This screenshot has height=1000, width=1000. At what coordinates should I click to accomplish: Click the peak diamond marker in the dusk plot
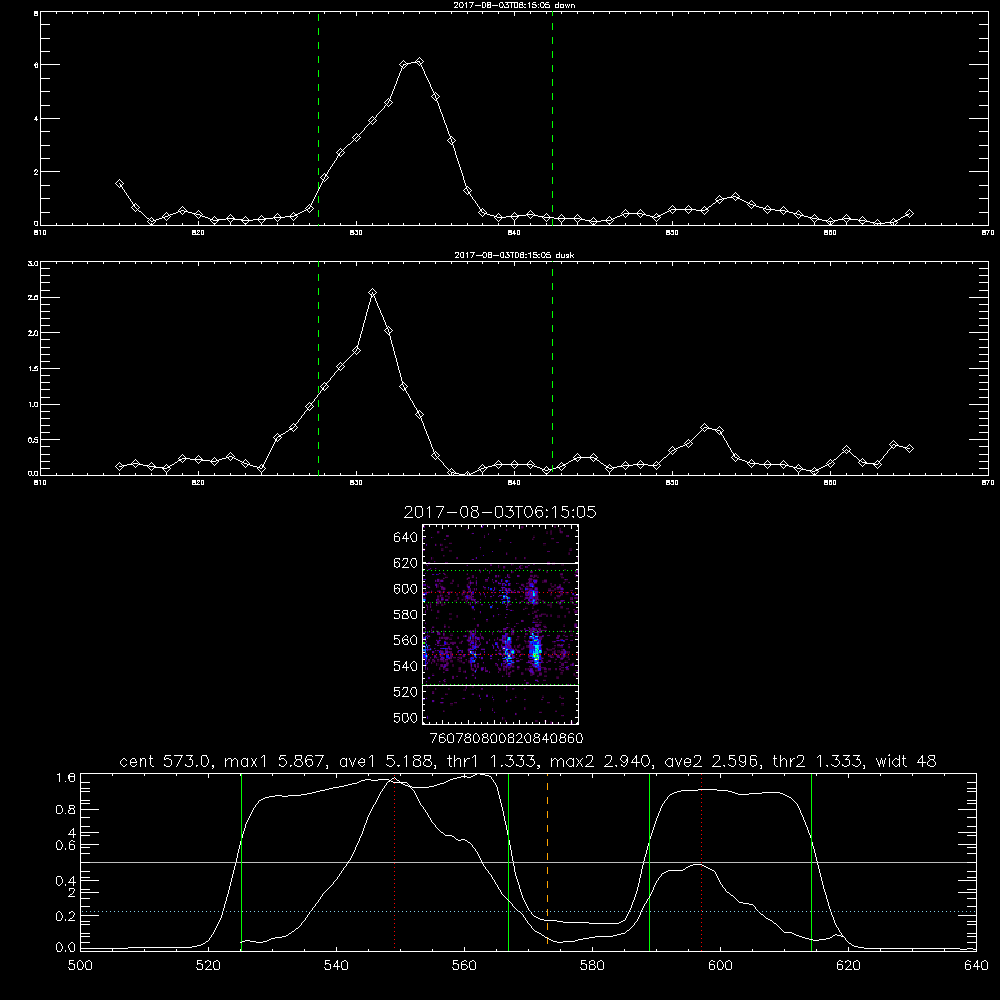pos(372,293)
